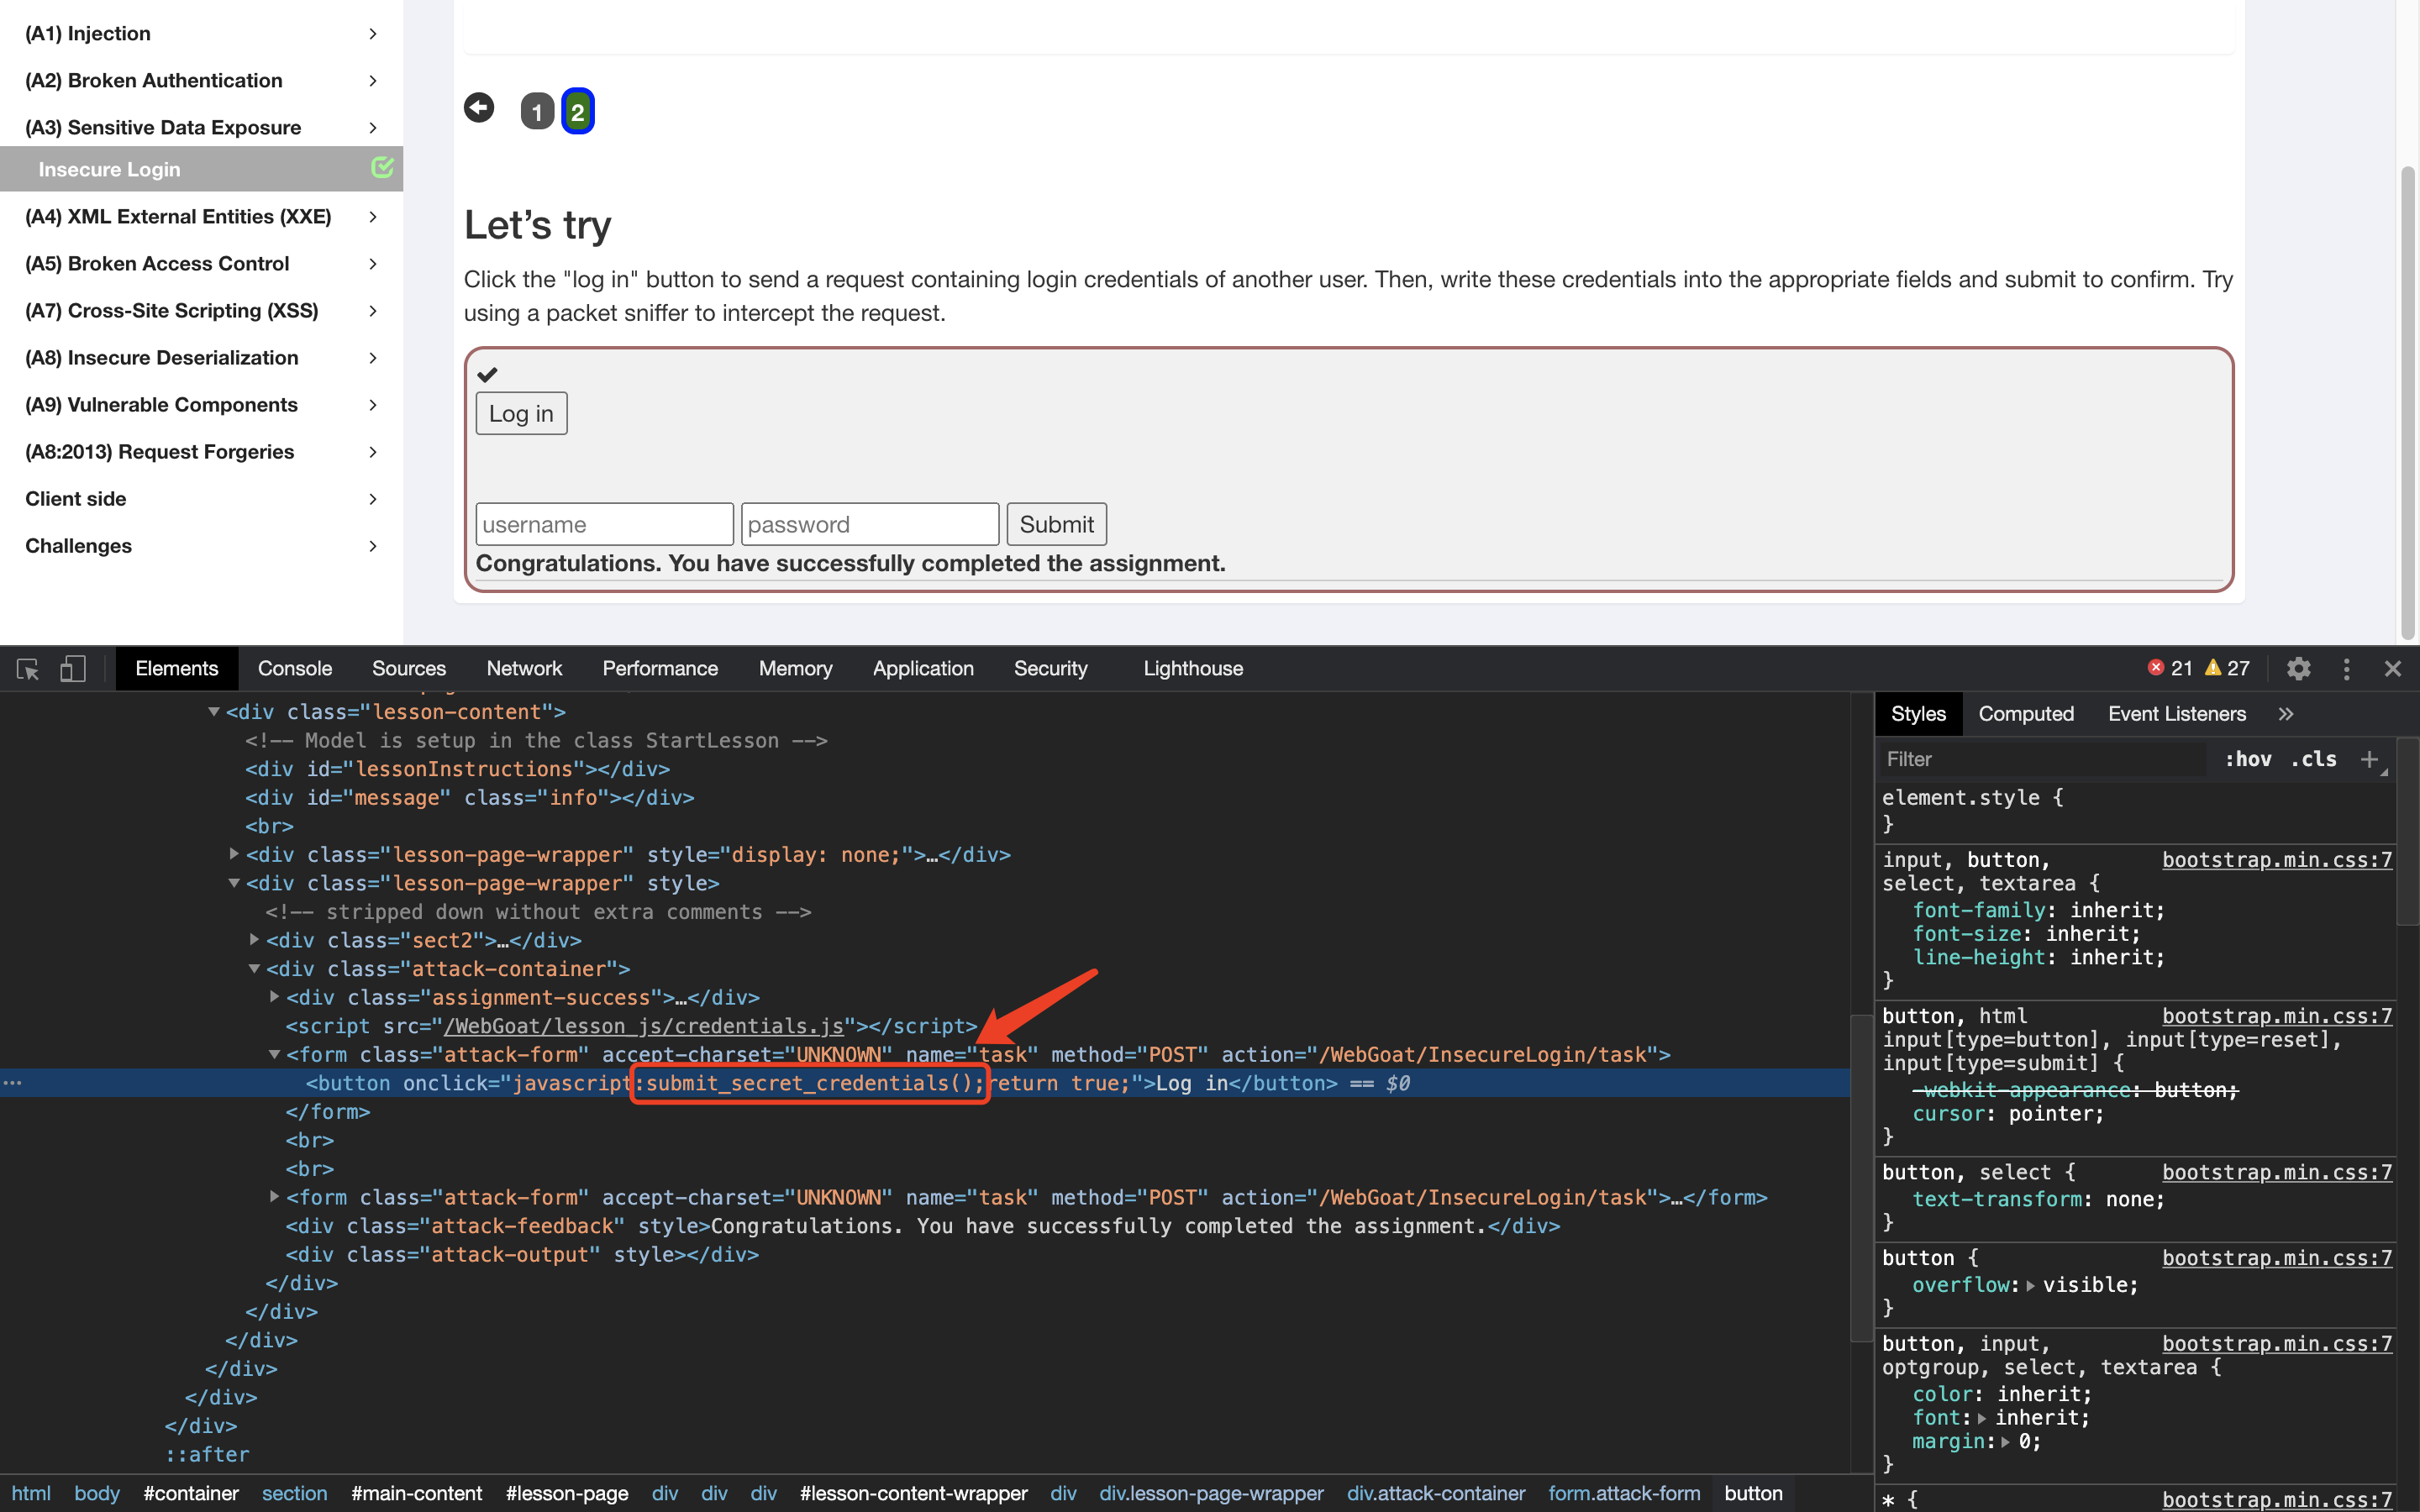2420x1512 pixels.
Task: Click the page vertical scrollbar
Action: coord(2408,400)
